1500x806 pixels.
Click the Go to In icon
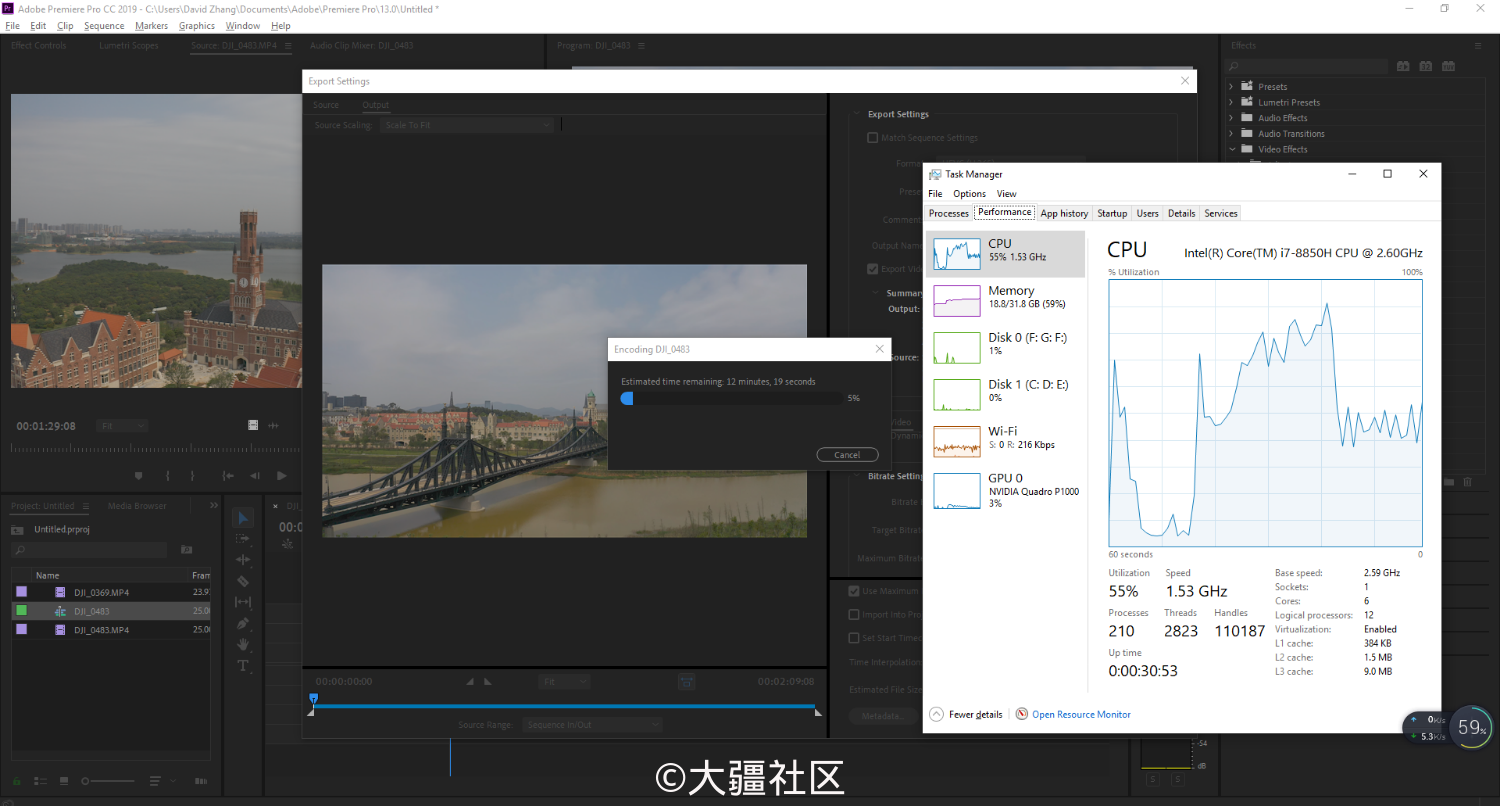(228, 476)
